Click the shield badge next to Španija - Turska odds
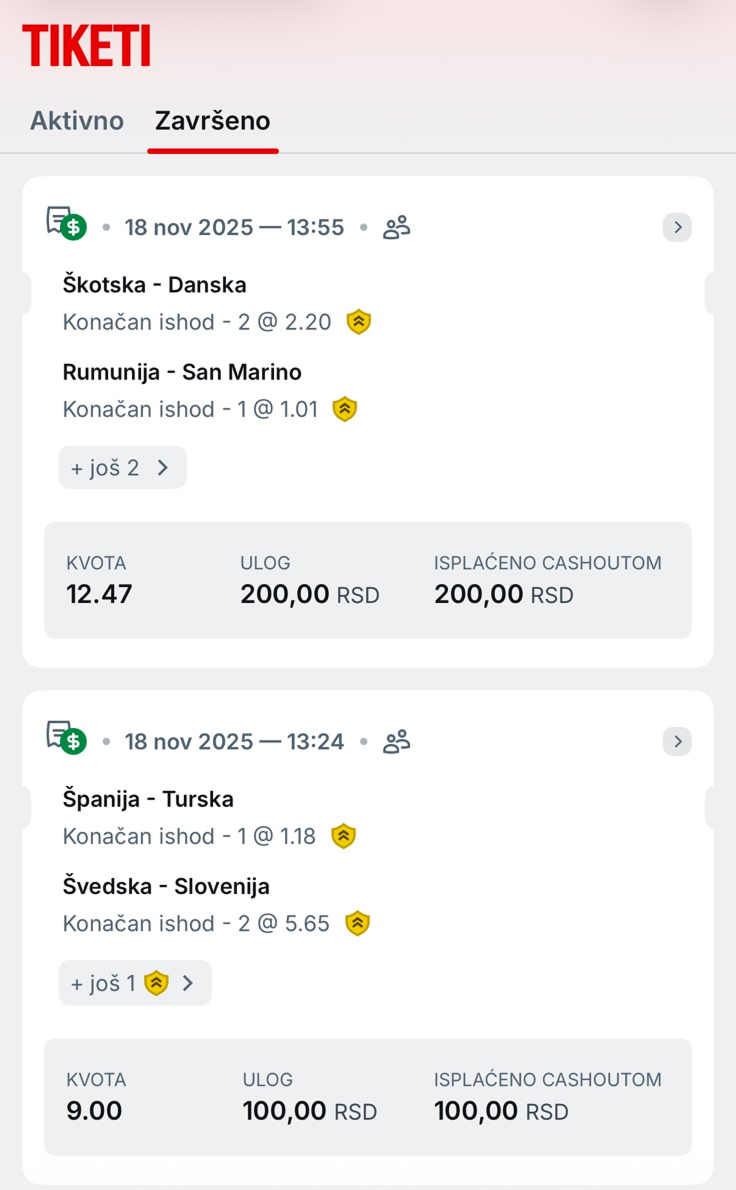The width and height of the screenshot is (736, 1190). [x=344, y=836]
